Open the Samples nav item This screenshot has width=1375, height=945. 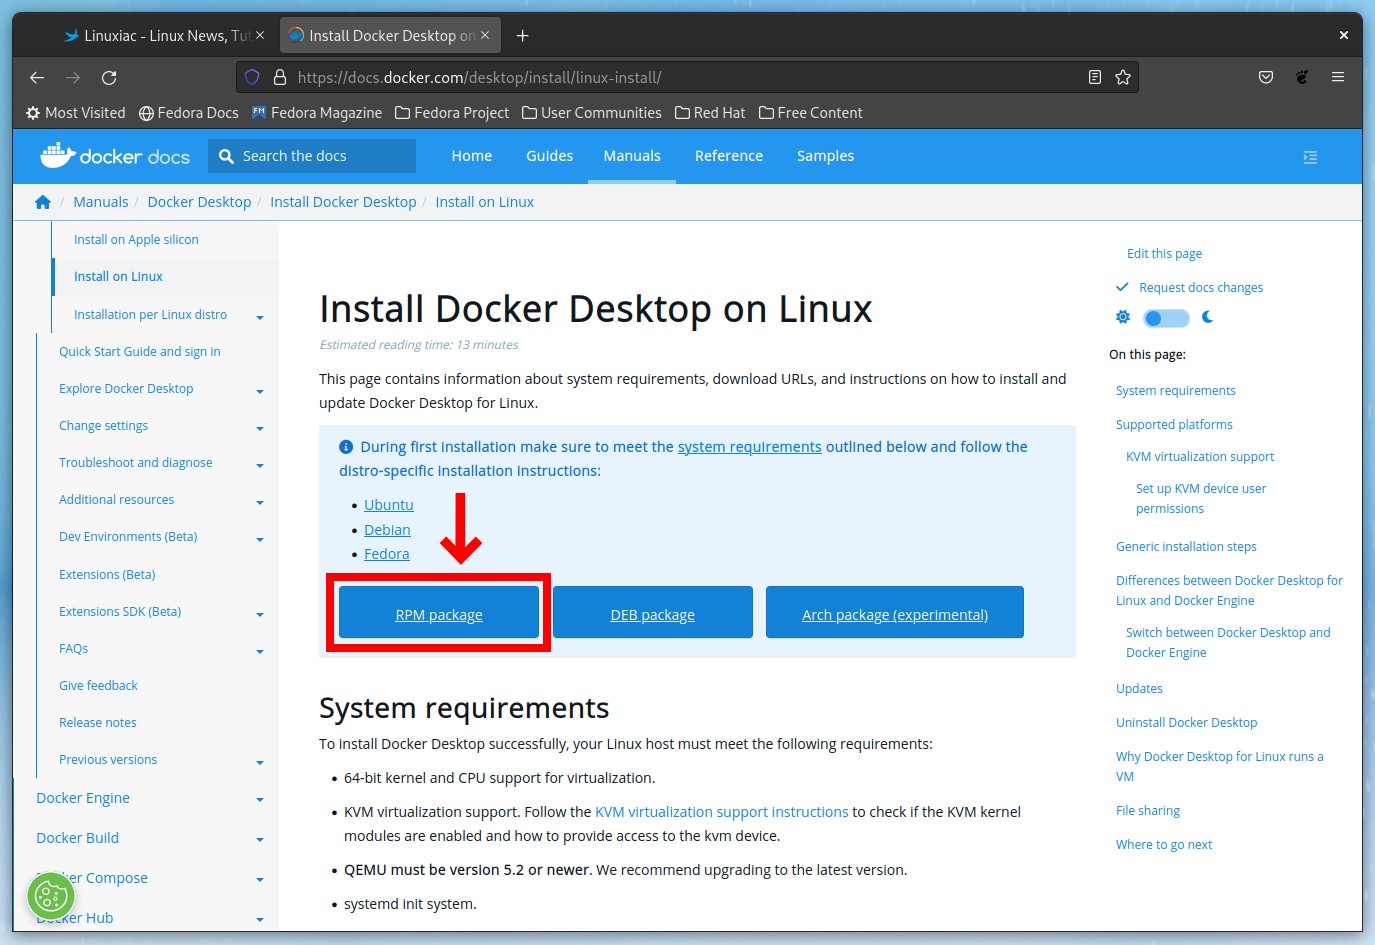pyautogui.click(x=826, y=156)
